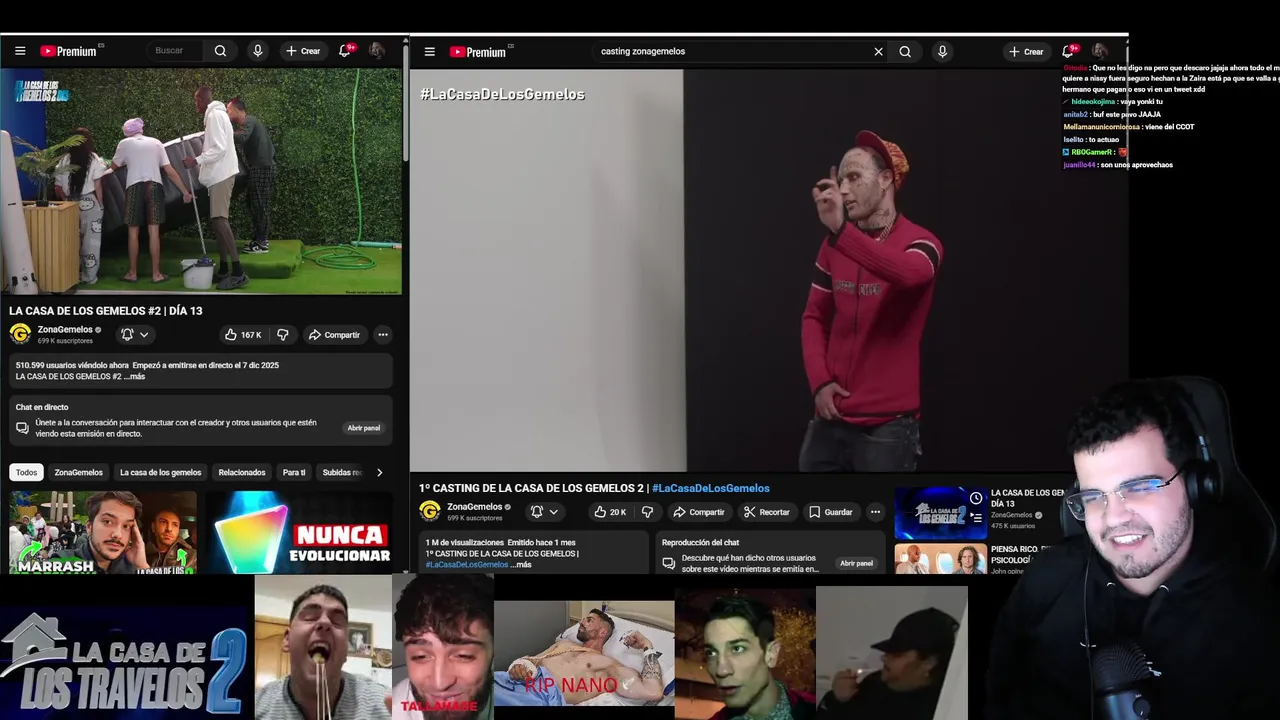Expand casting video description with '...más'
This screenshot has width=1280, height=720.
coord(521,565)
